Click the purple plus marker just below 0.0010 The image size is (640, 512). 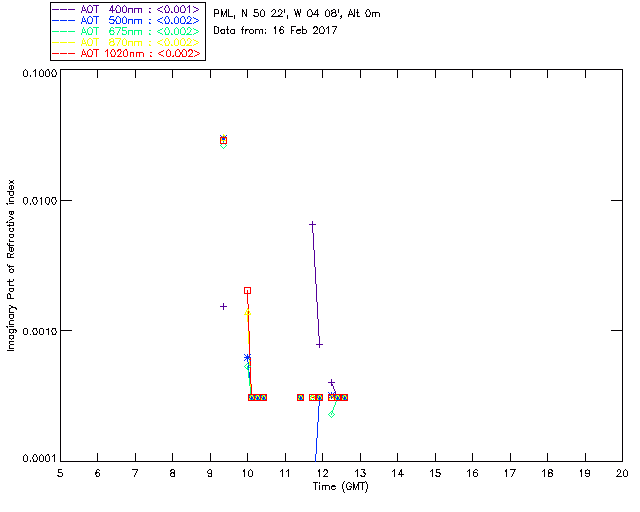pyautogui.click(x=320, y=345)
